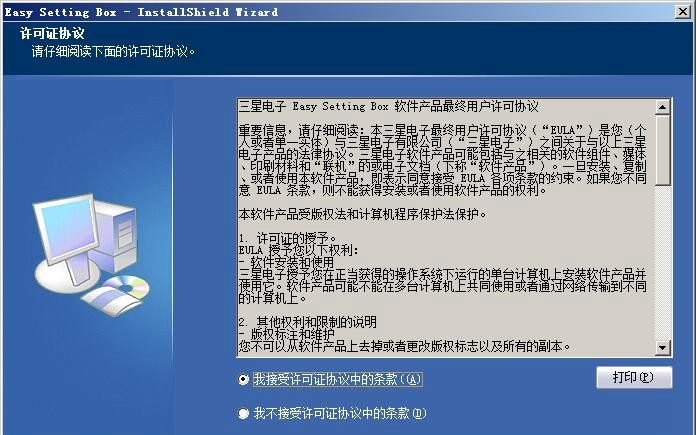Click the 请仔细阅读下面的许可证协议 subtitle

click(x=113, y=51)
